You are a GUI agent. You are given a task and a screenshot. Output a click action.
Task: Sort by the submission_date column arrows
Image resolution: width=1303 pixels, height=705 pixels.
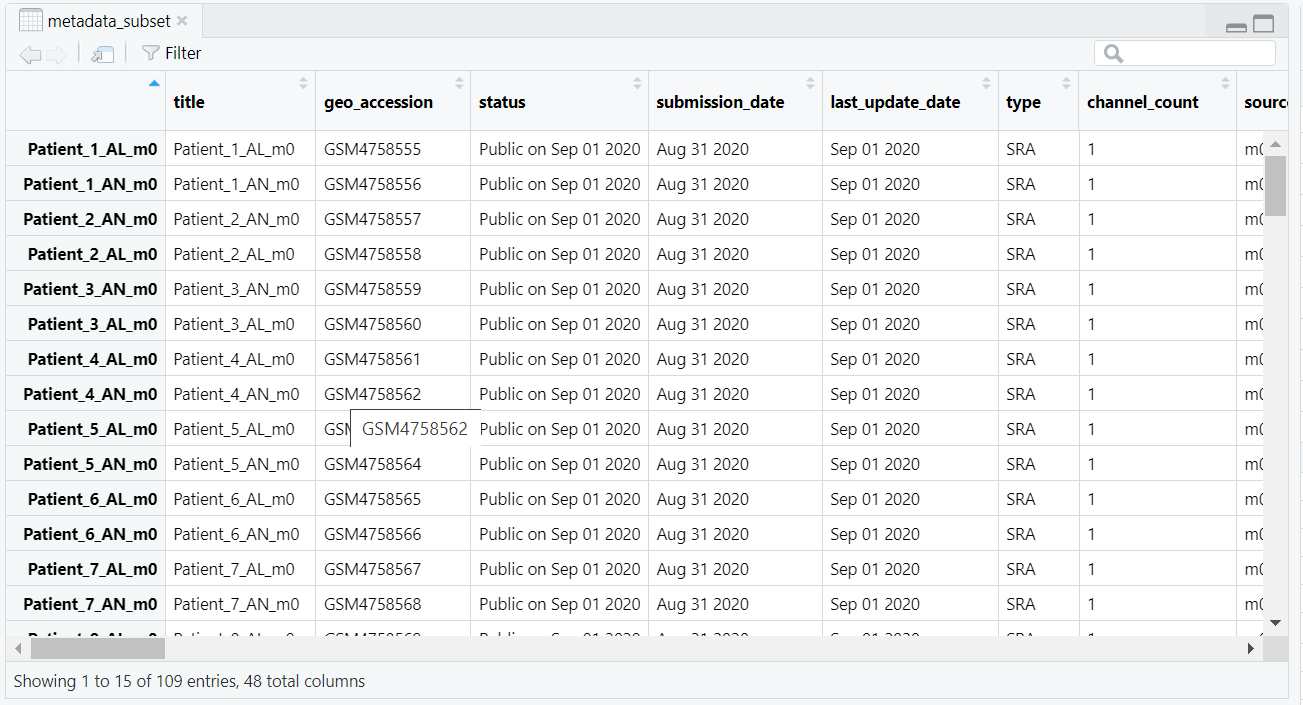pos(810,84)
